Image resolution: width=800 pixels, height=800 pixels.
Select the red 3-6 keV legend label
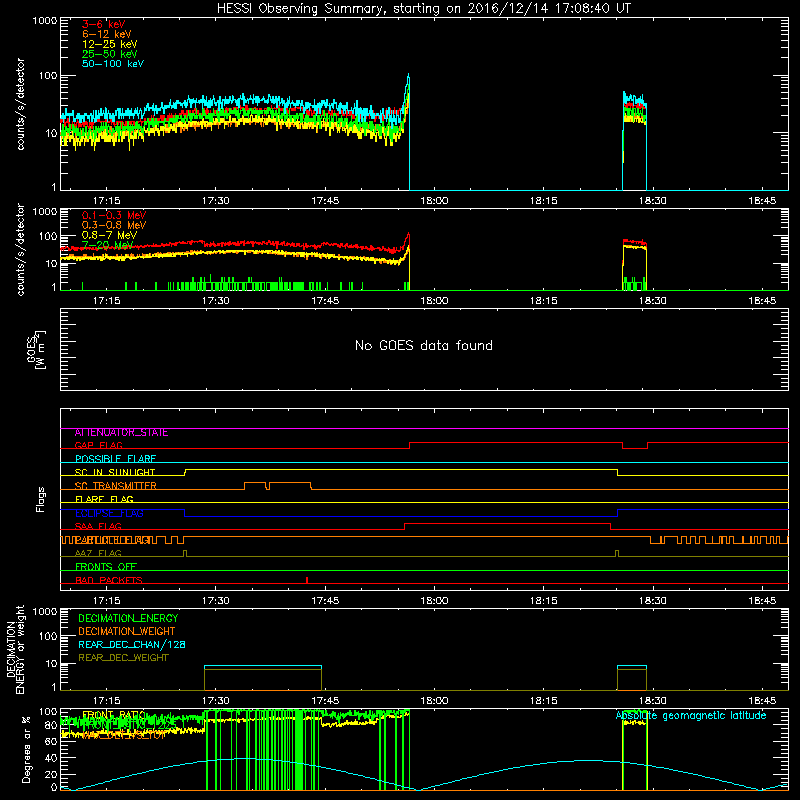(x=104, y=24)
